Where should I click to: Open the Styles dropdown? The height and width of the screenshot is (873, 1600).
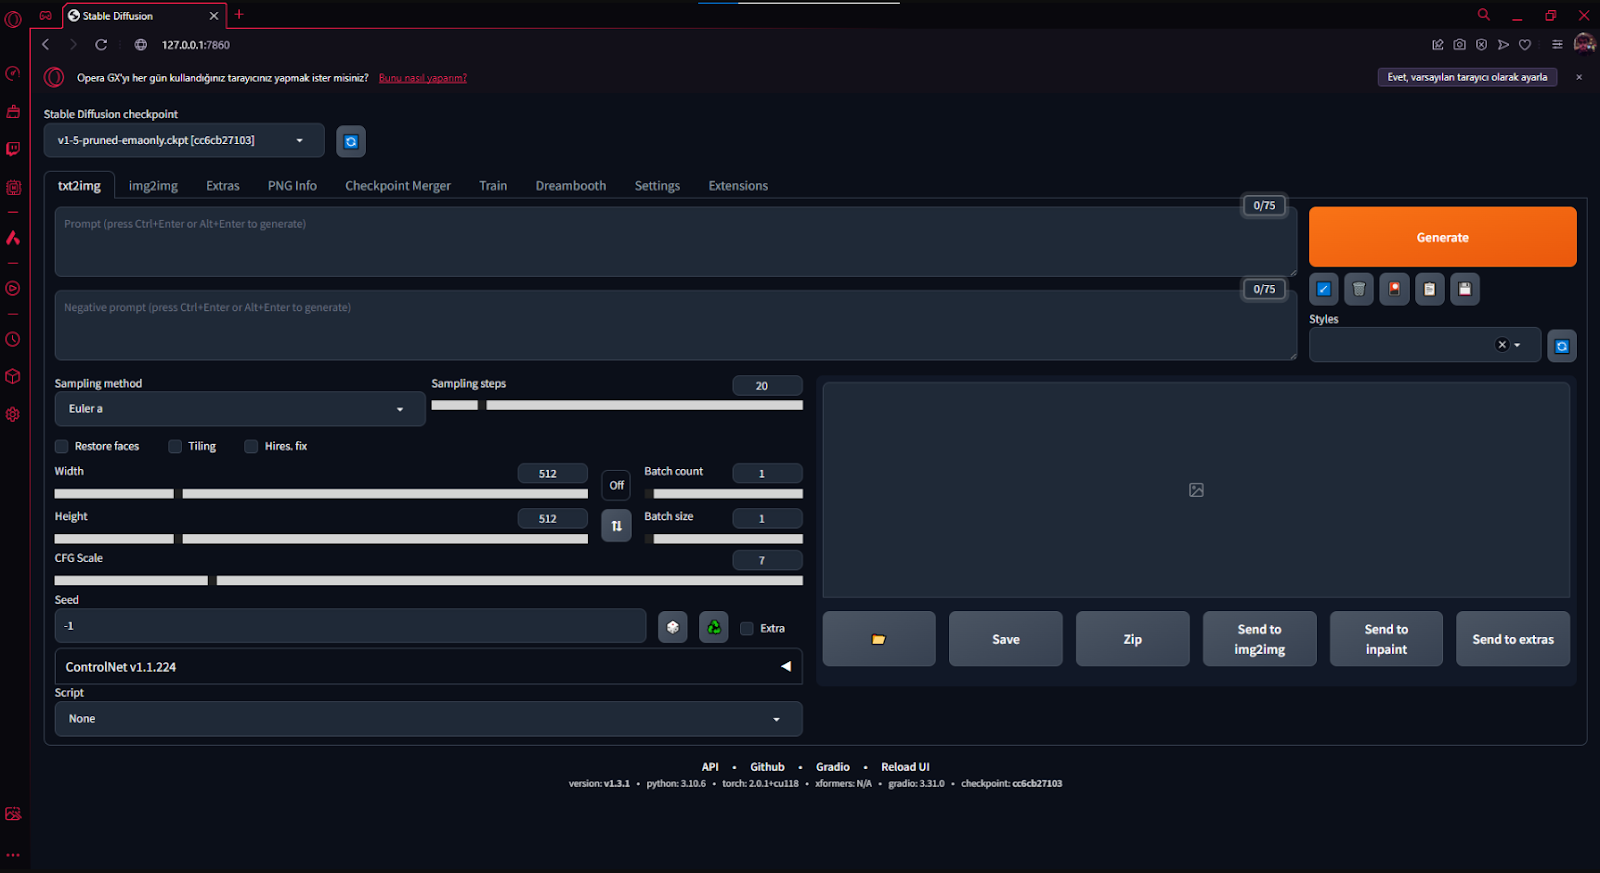point(1425,345)
